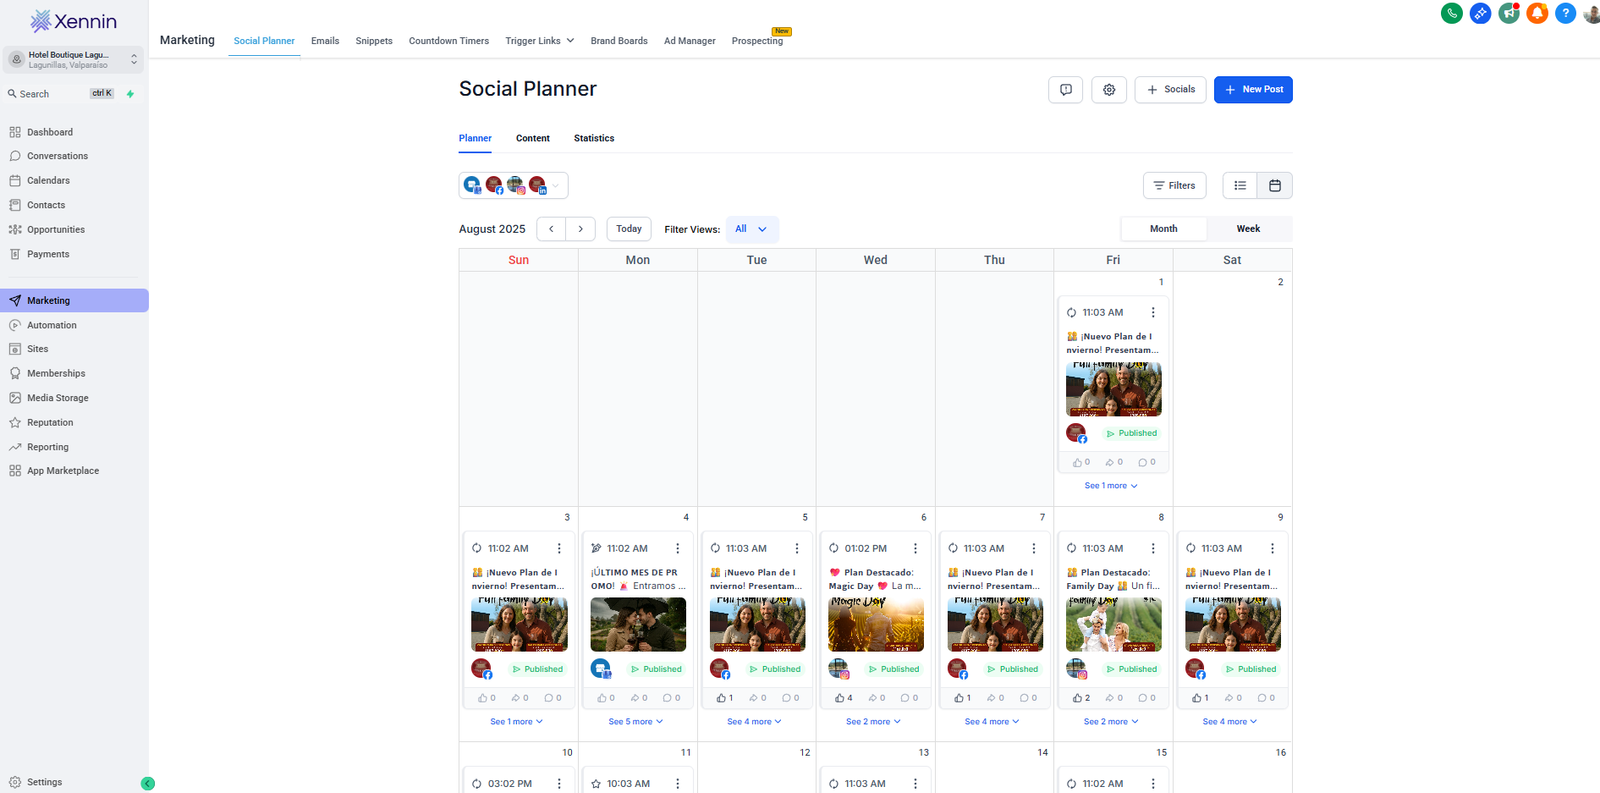Image resolution: width=1600 pixels, height=793 pixels.
Task: Expand See 2 more on August 6
Action: click(x=873, y=722)
